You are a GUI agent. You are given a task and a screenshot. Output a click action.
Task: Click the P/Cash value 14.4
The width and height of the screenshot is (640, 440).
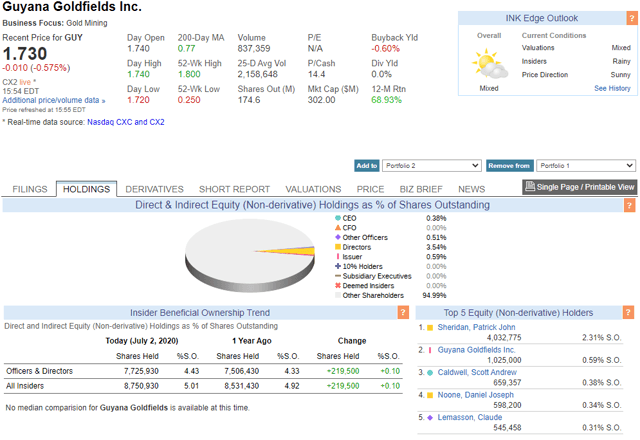coord(316,74)
